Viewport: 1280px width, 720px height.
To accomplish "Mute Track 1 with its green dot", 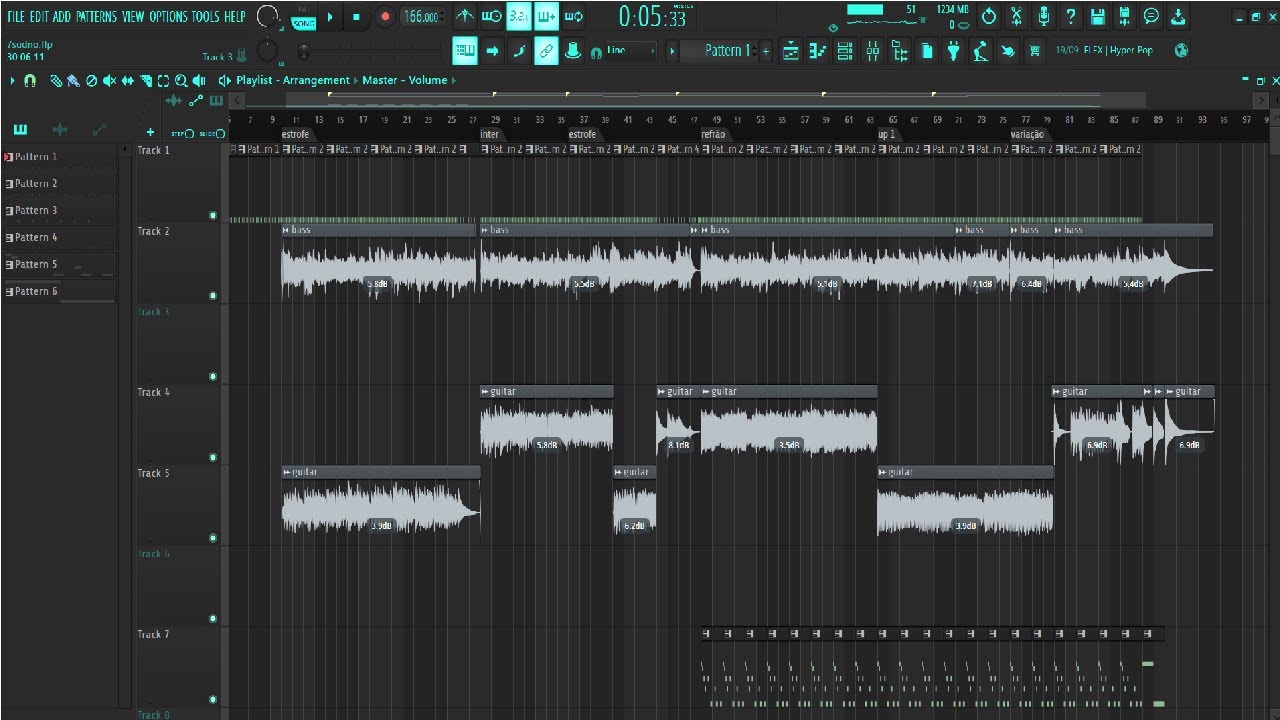I will click(213, 215).
